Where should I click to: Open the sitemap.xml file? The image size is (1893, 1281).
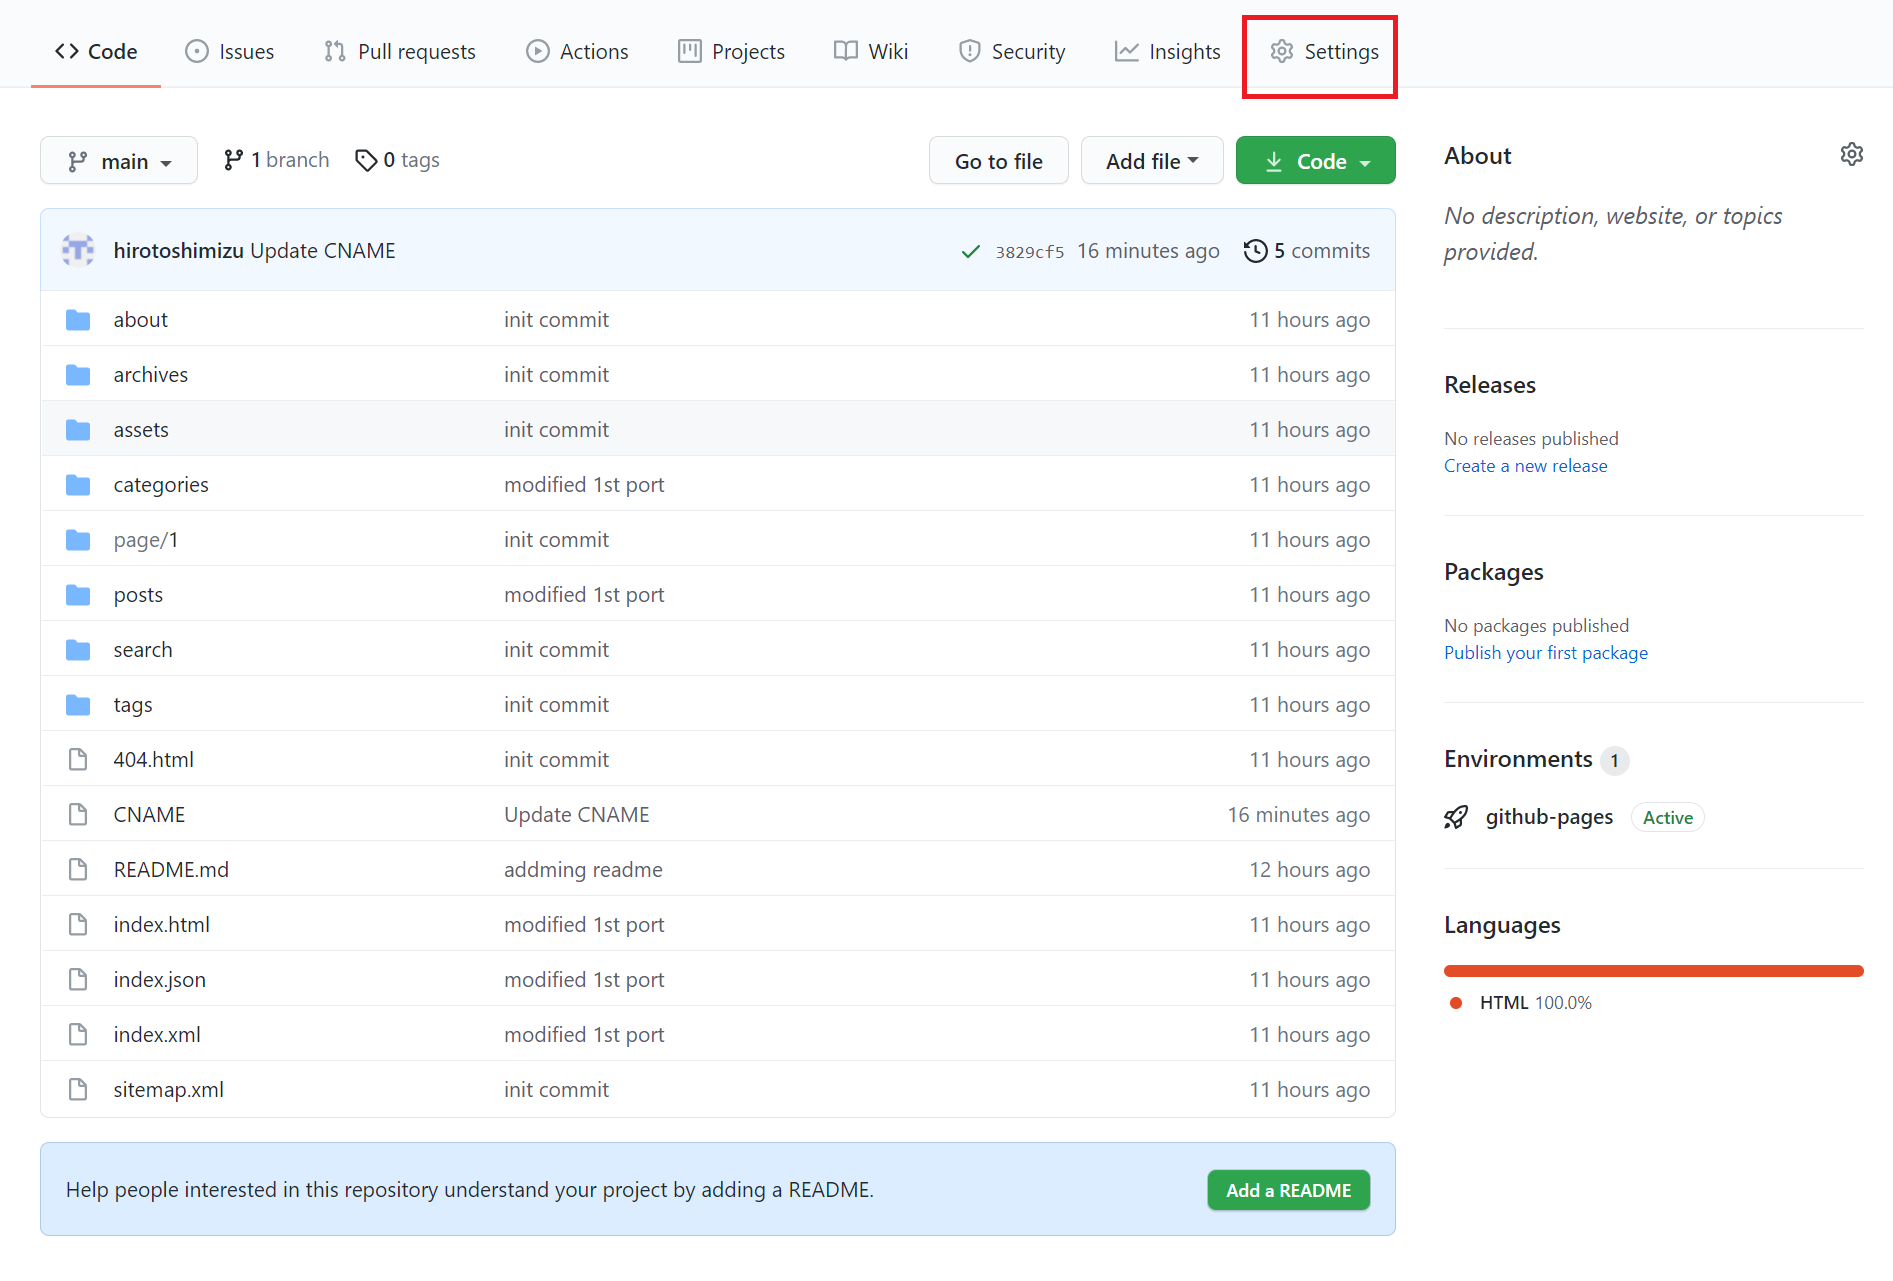coord(168,1089)
